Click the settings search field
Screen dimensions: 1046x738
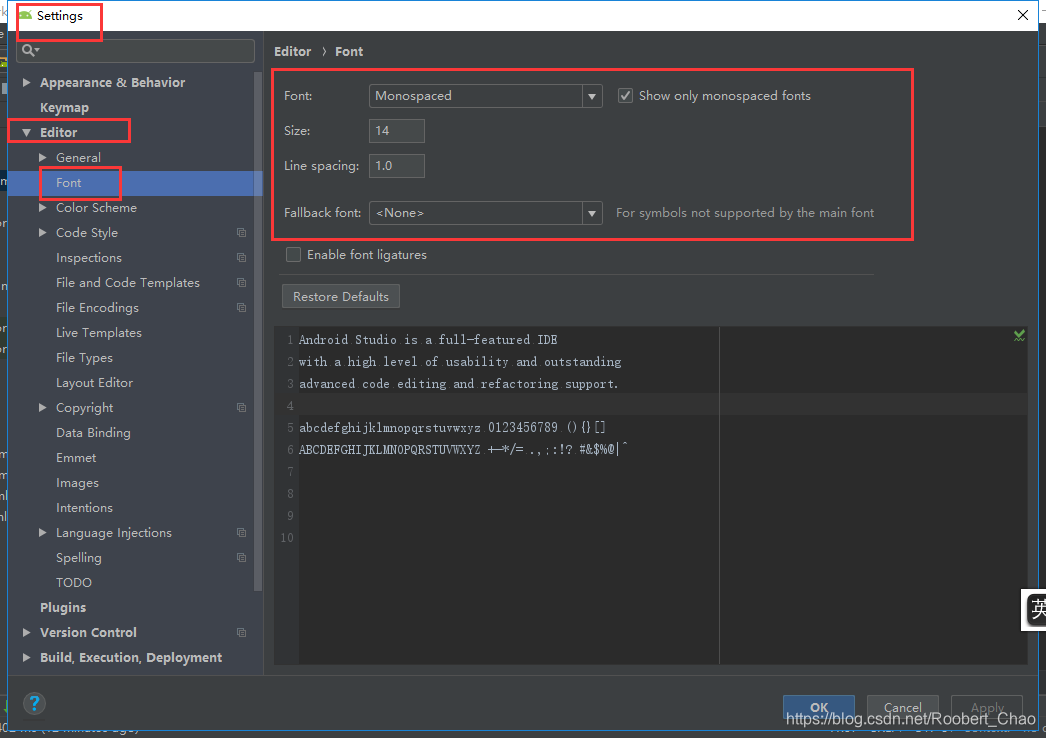[137, 51]
